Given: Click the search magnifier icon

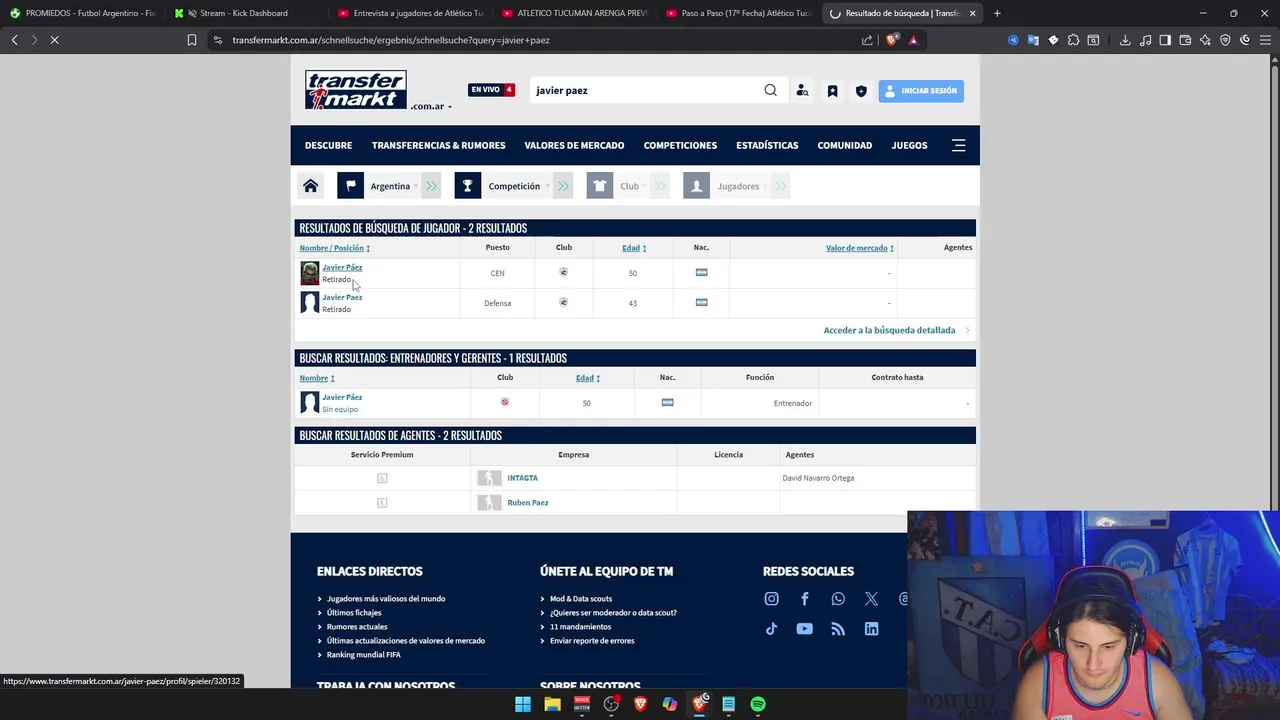Looking at the screenshot, I should tap(770, 90).
